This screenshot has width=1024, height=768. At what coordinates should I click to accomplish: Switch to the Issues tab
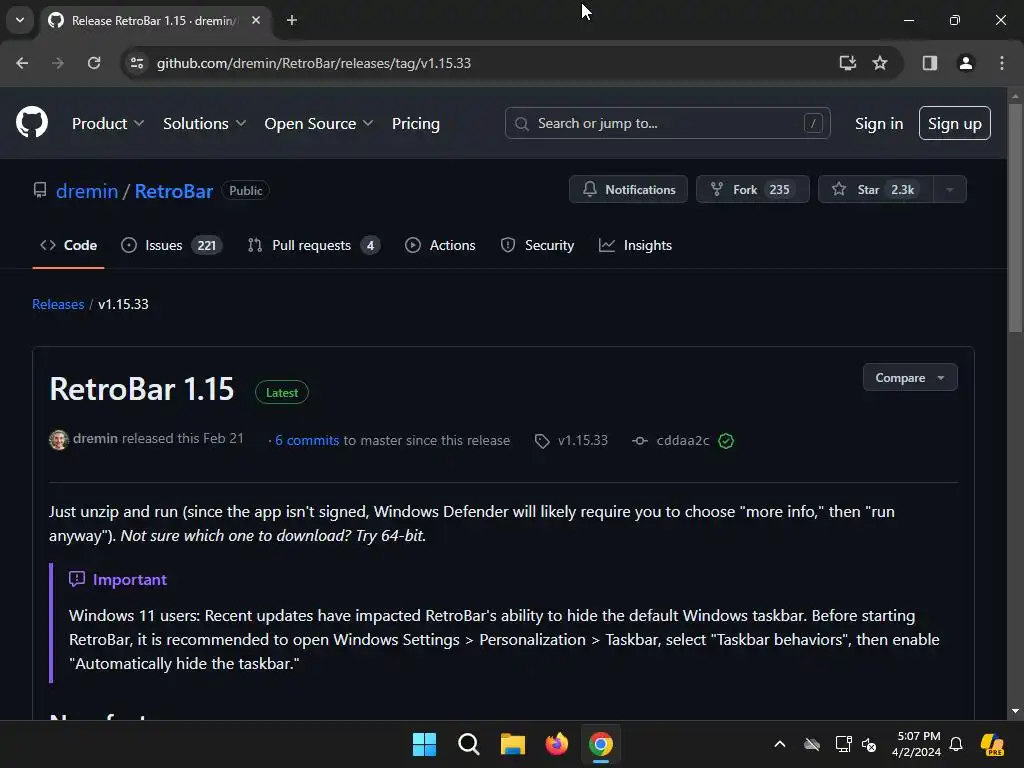point(171,246)
